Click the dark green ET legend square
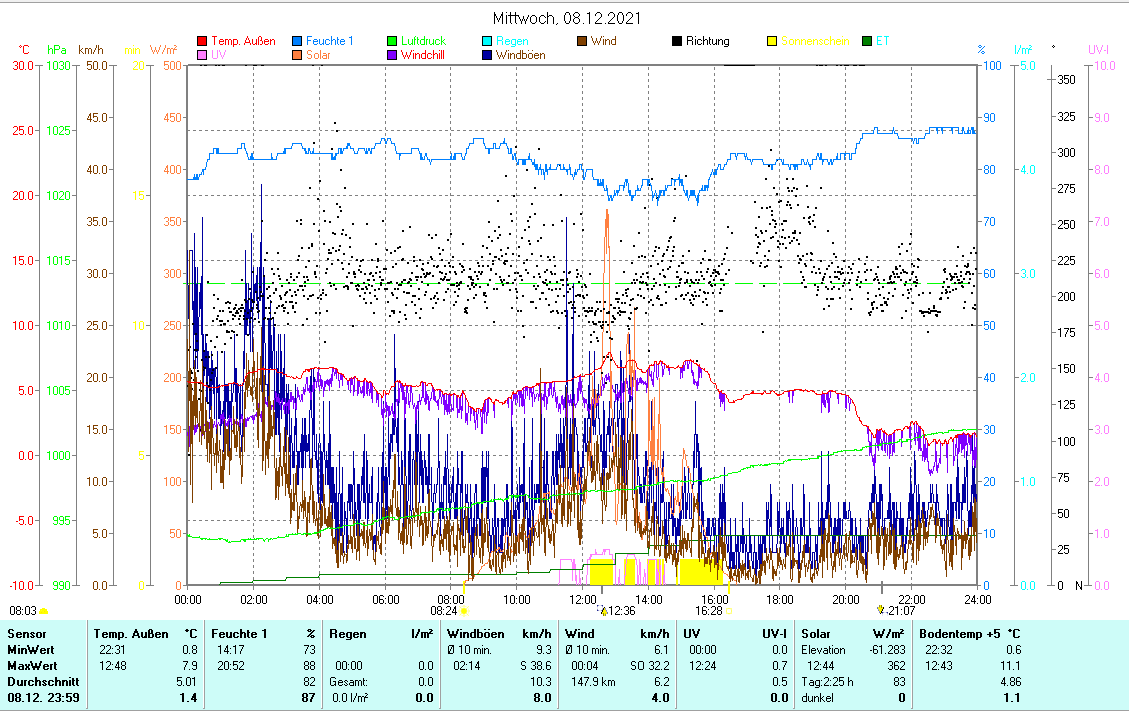This screenshot has width=1129, height=712. (867, 42)
